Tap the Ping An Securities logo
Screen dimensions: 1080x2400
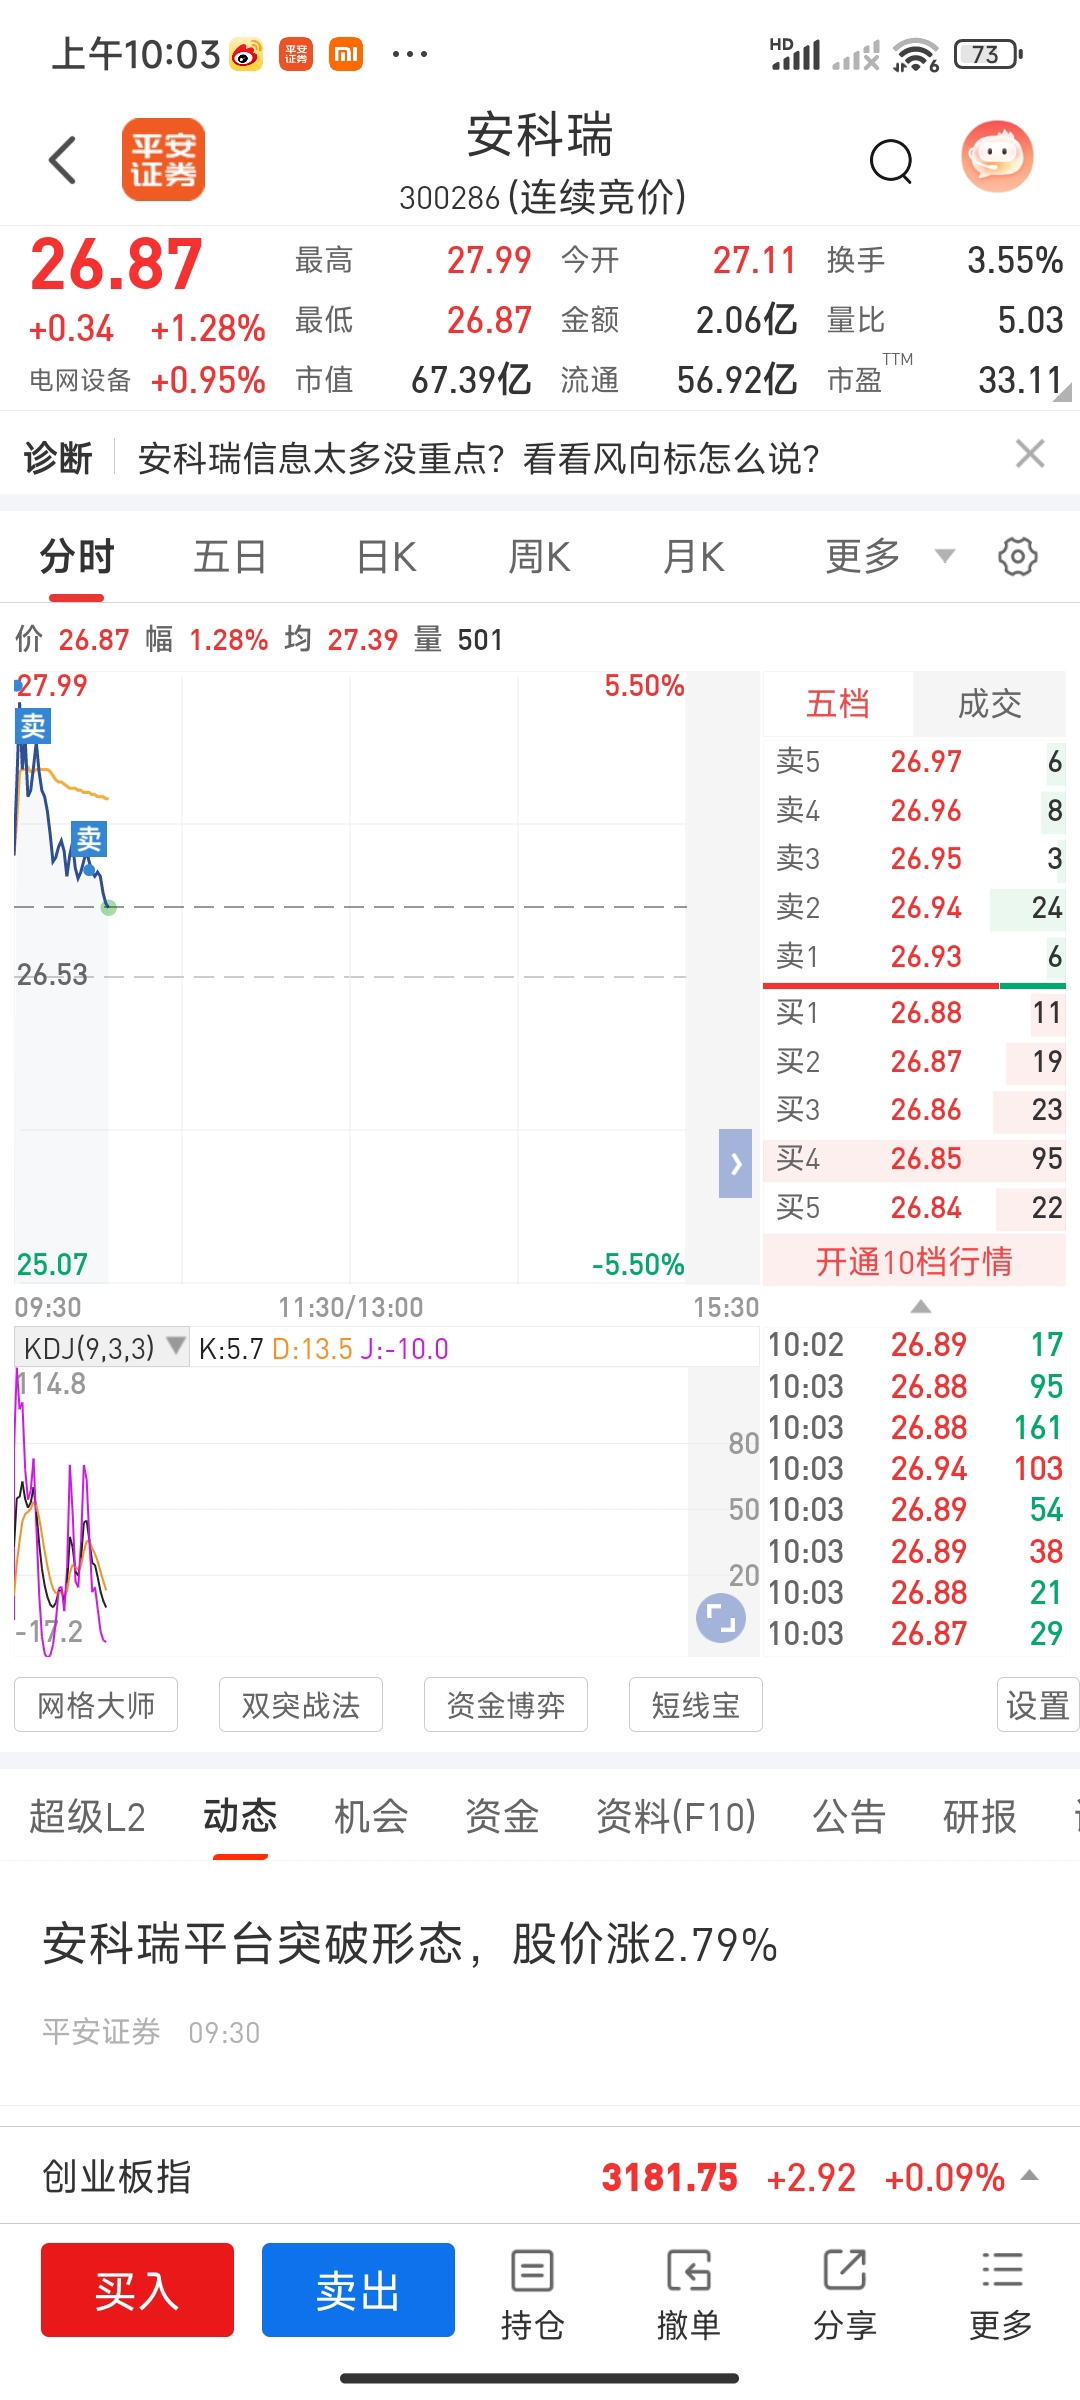tap(164, 160)
